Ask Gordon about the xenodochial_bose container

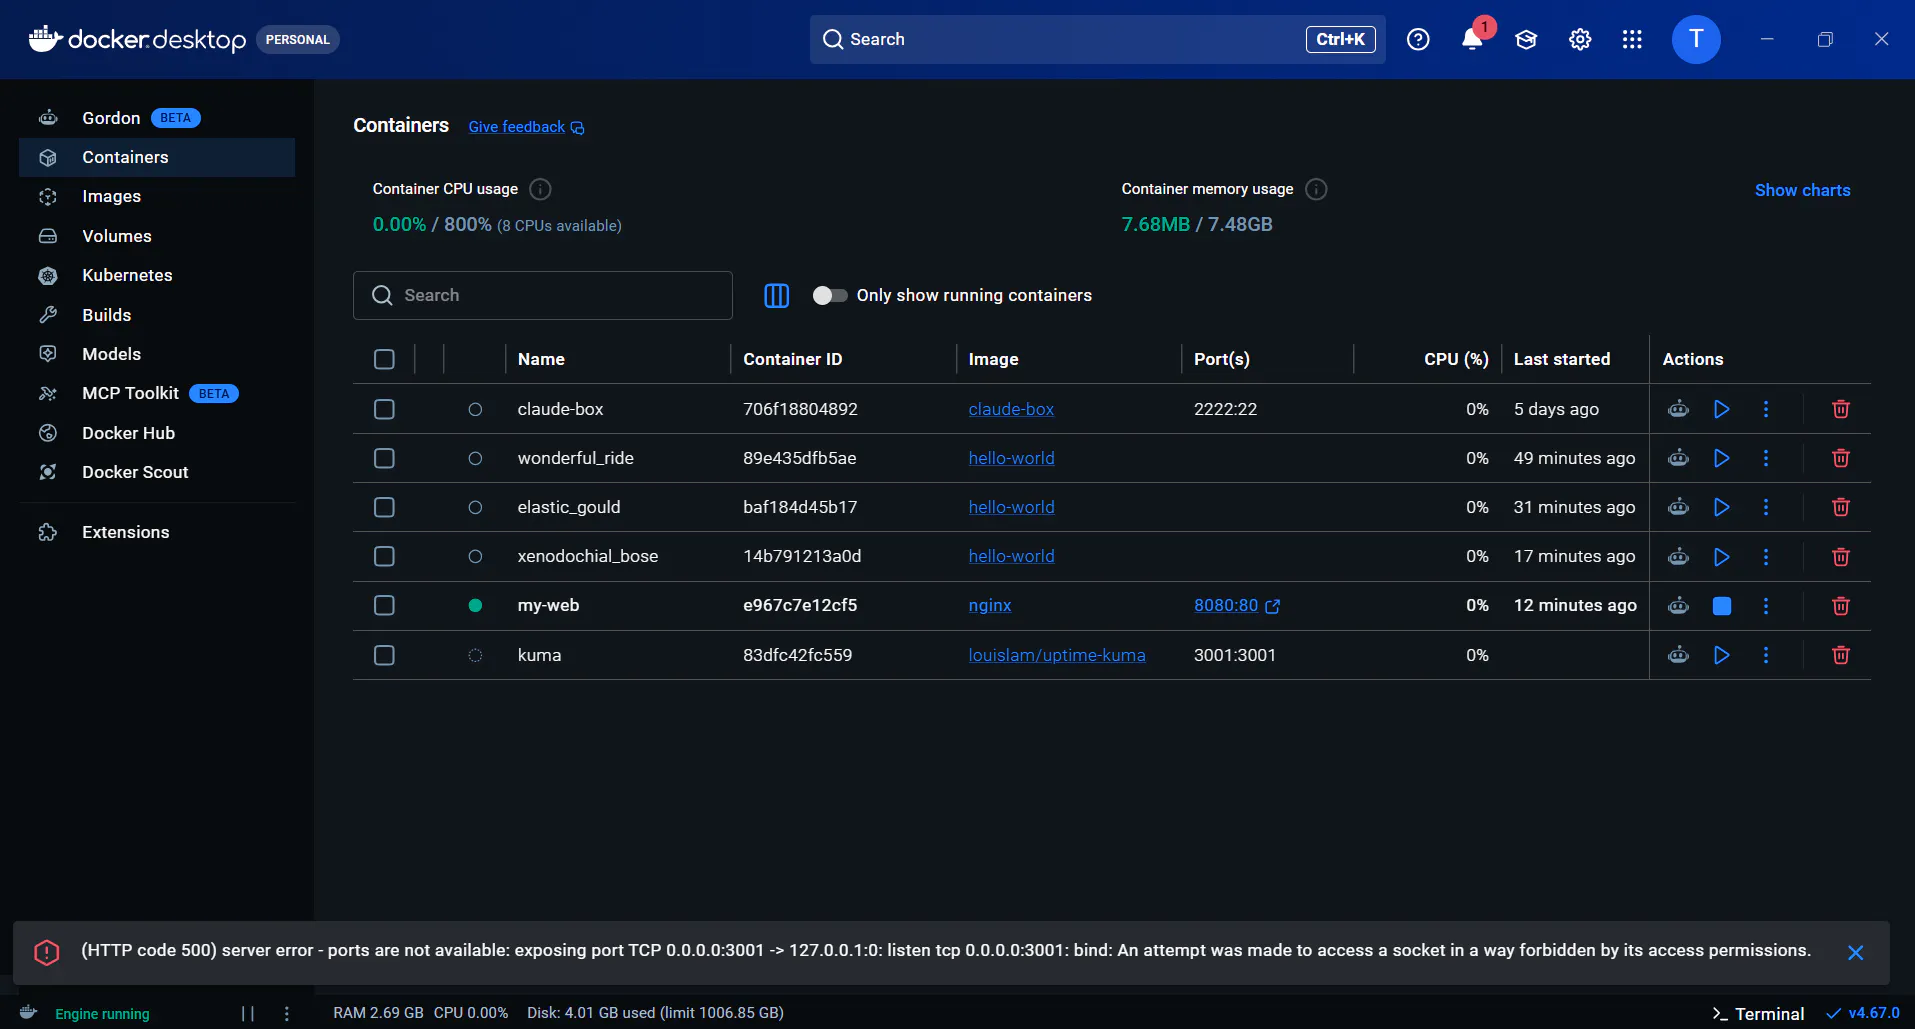[x=1679, y=556]
